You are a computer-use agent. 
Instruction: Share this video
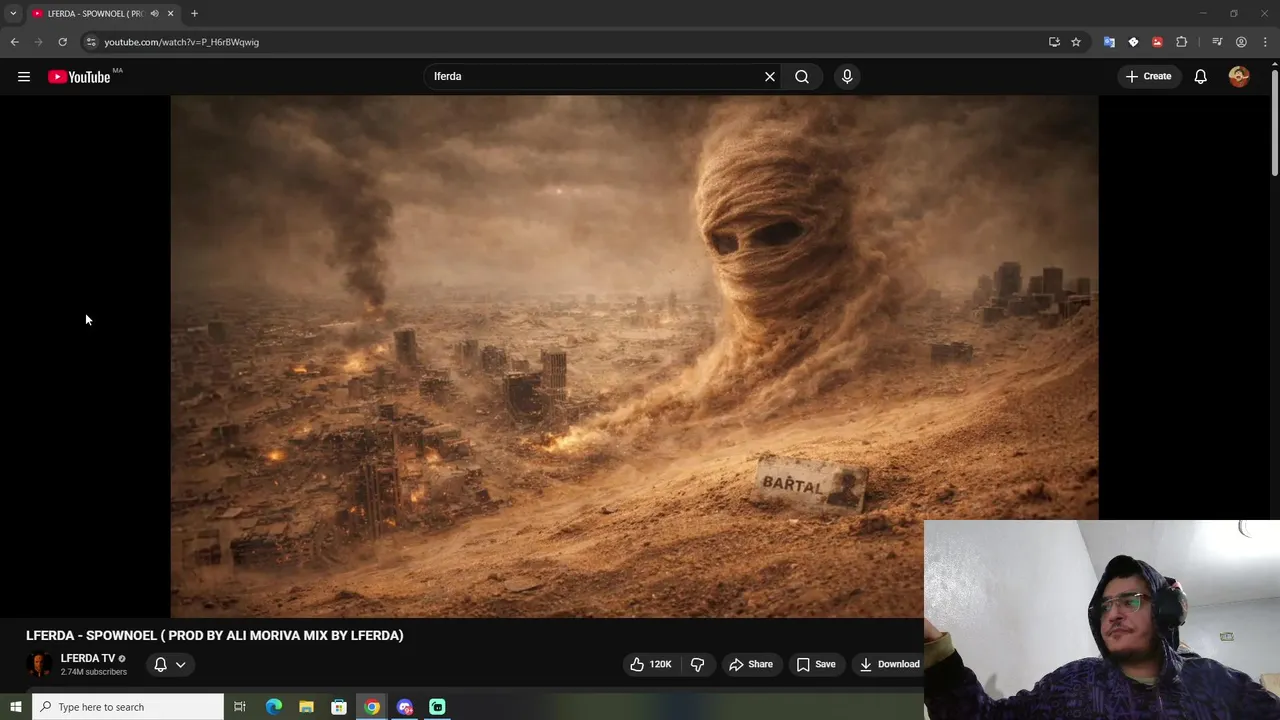[751, 664]
